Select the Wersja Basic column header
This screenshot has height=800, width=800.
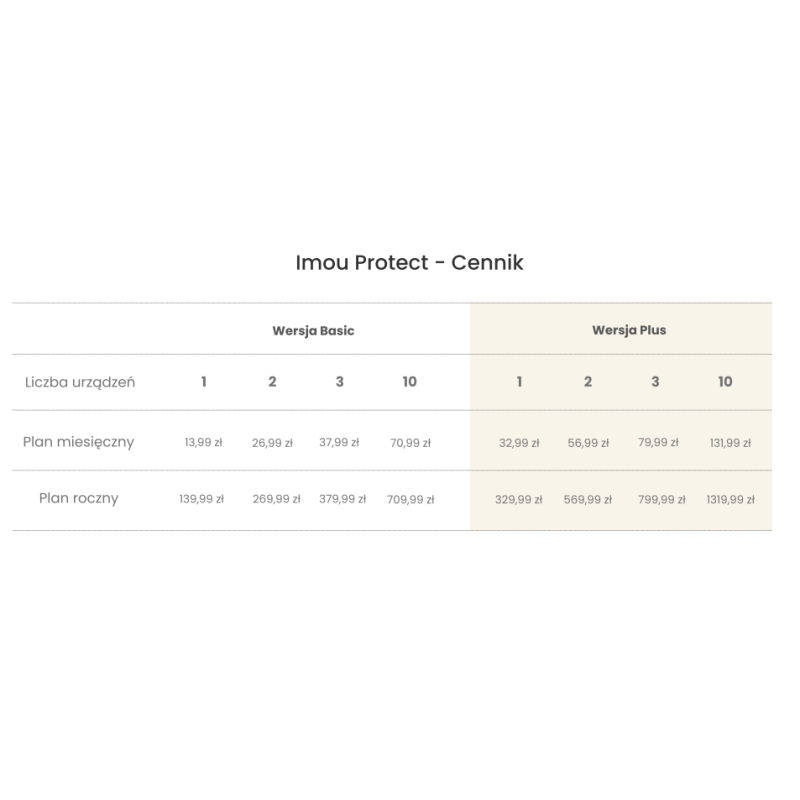coord(313,330)
